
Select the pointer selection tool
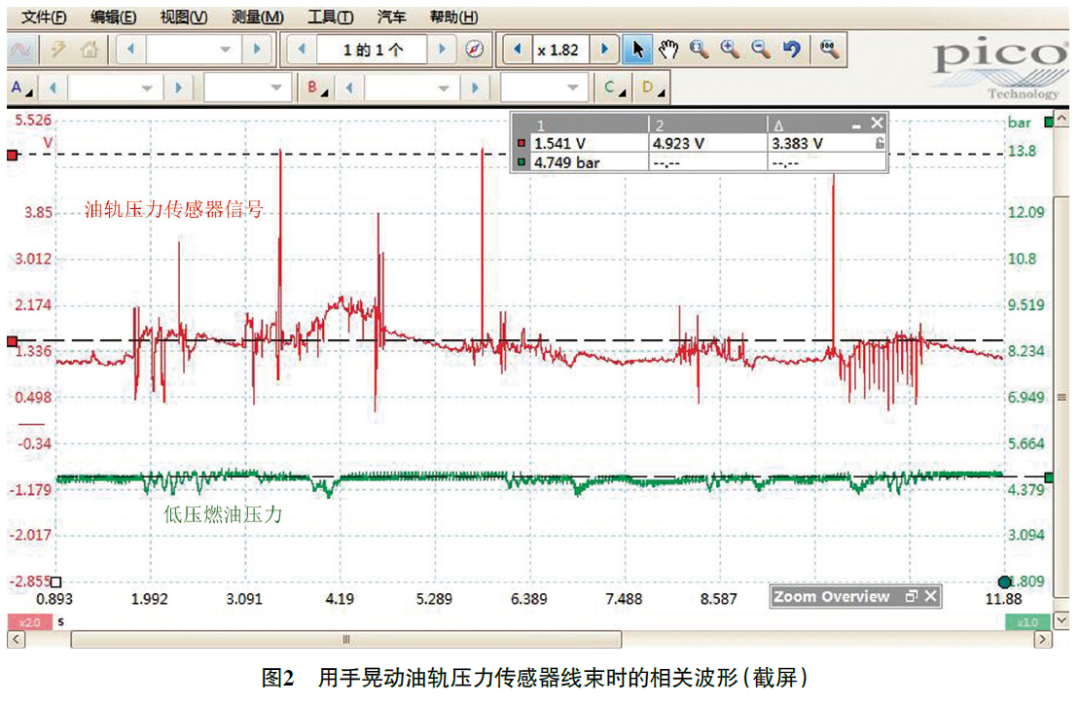coord(638,50)
